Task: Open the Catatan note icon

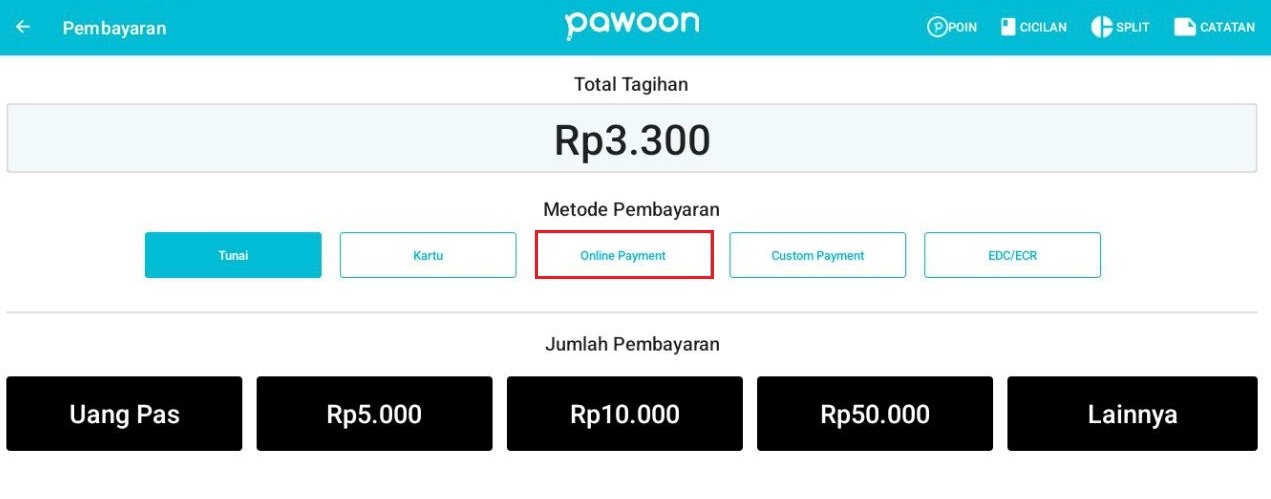Action: point(1185,27)
